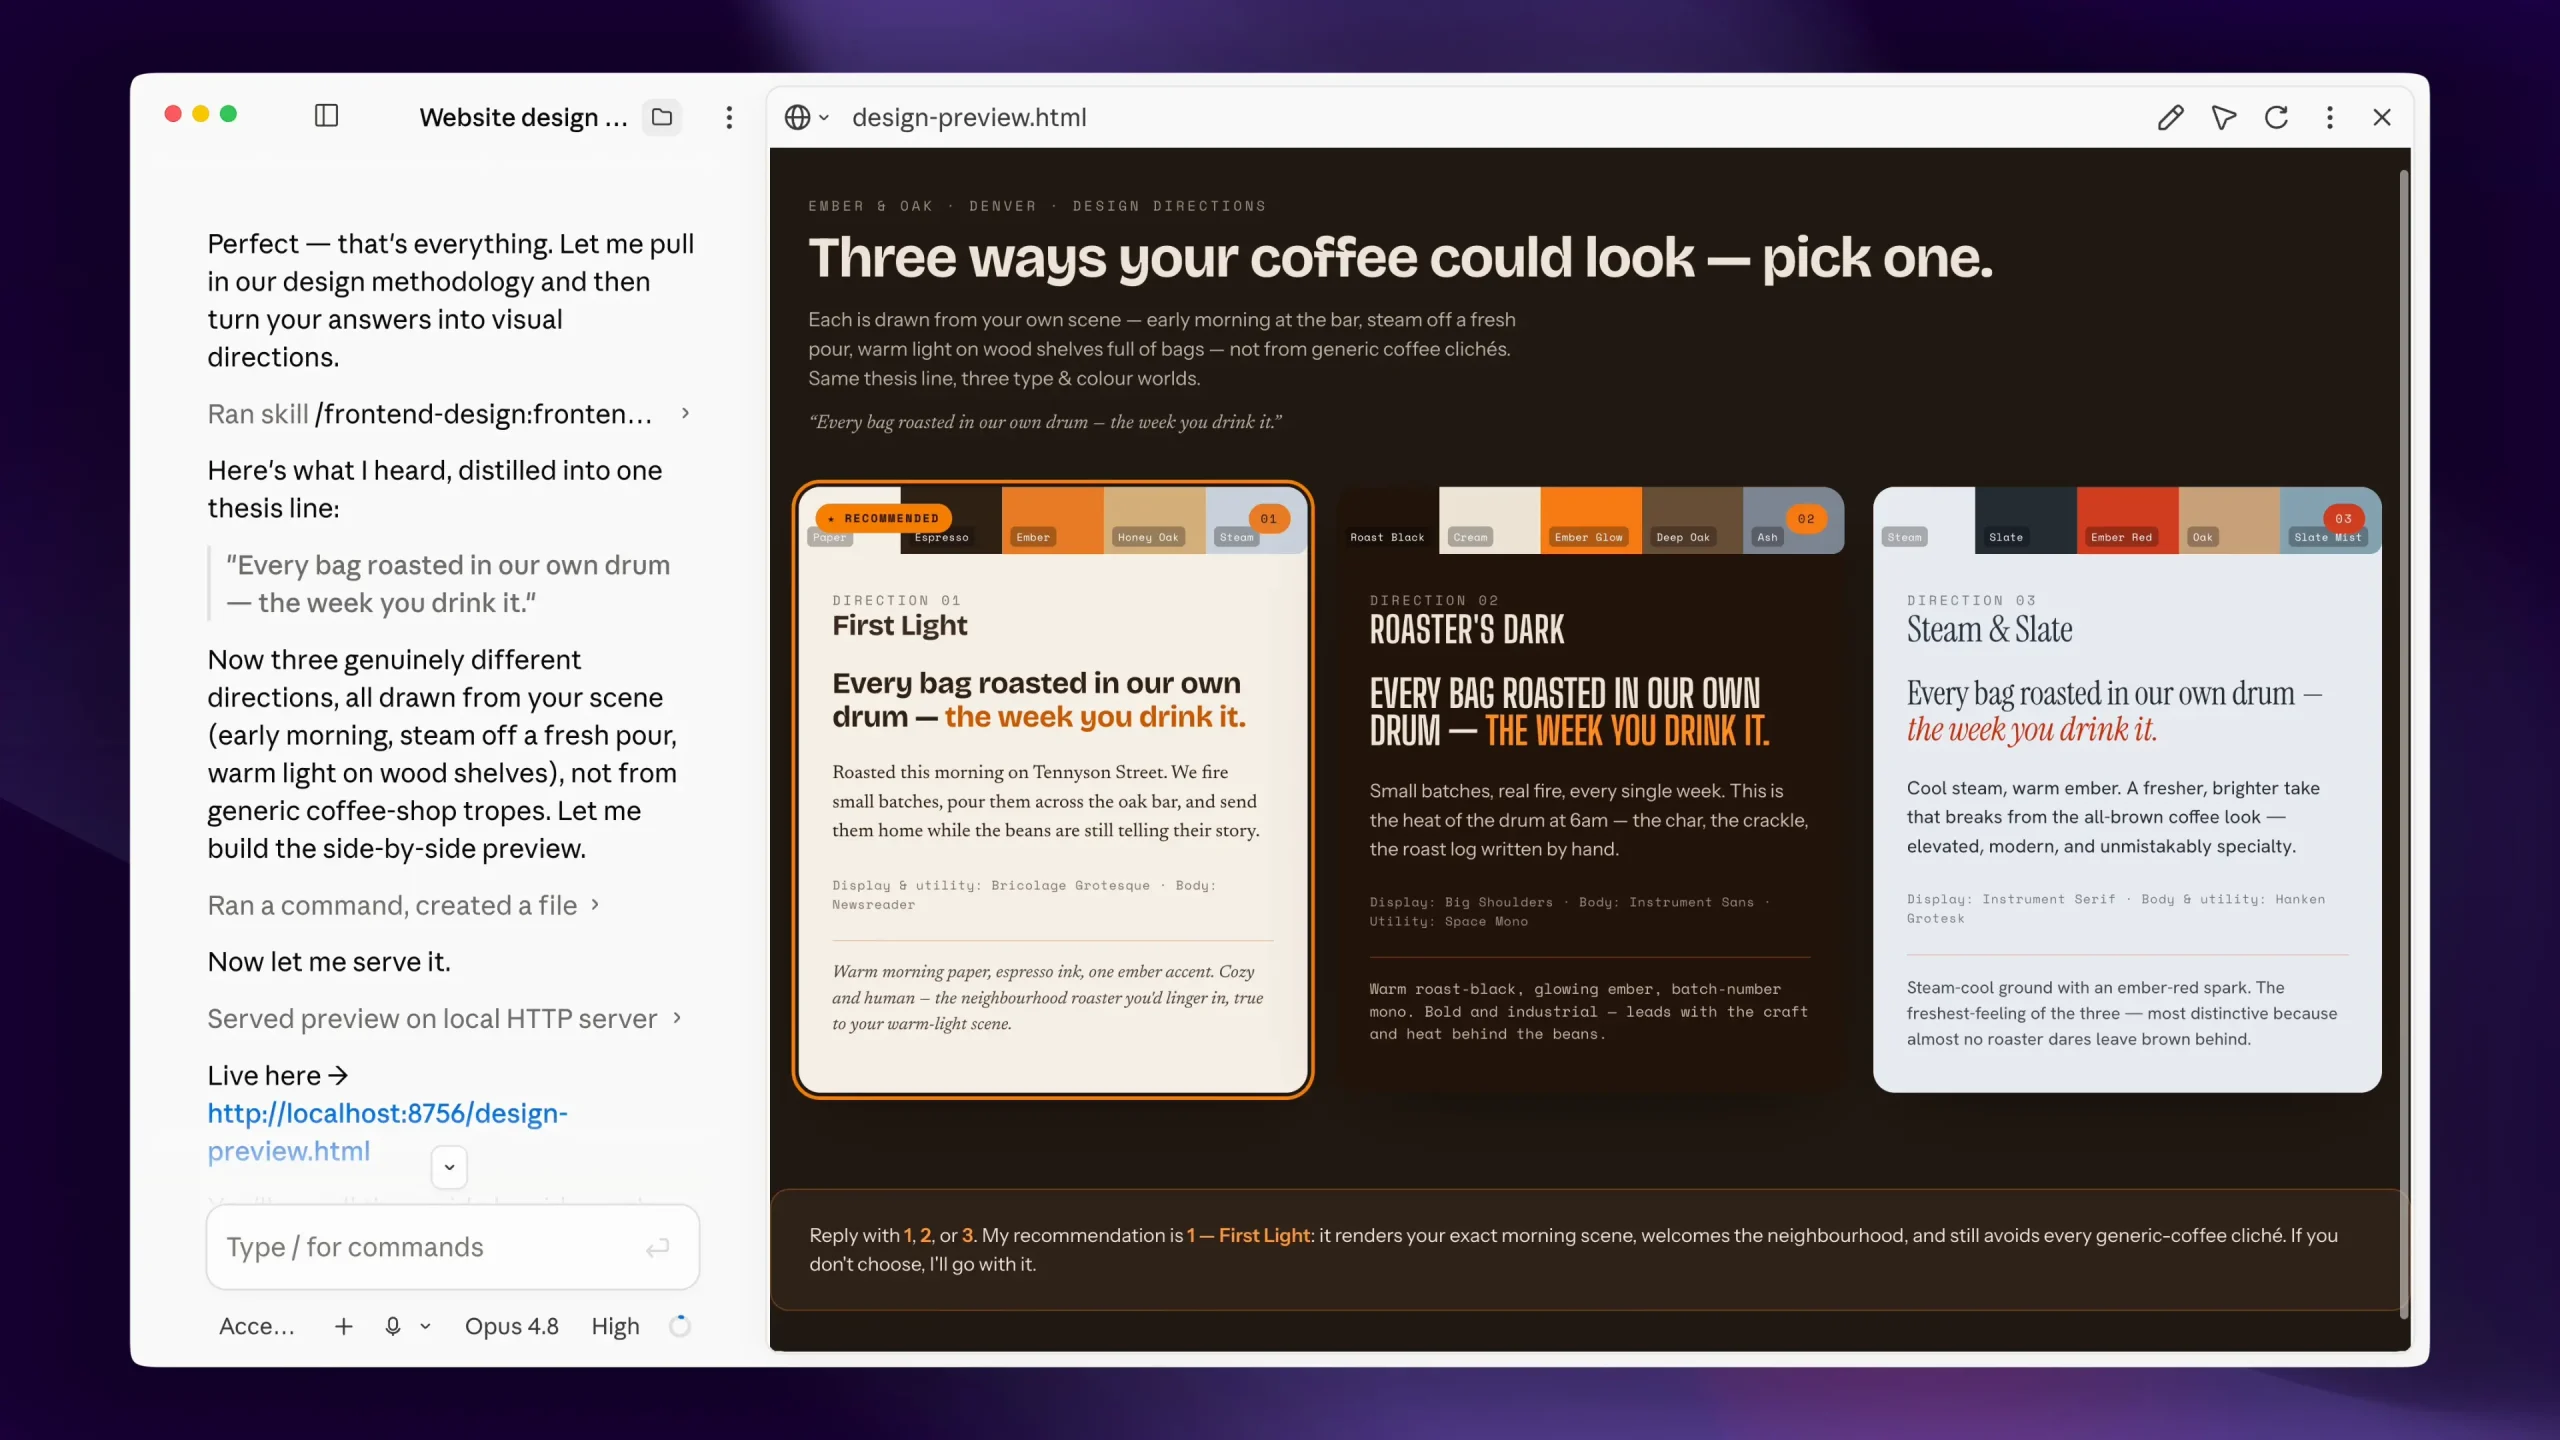Click the Website design conversation title
Screen dimensions: 2560x1440
click(523, 117)
